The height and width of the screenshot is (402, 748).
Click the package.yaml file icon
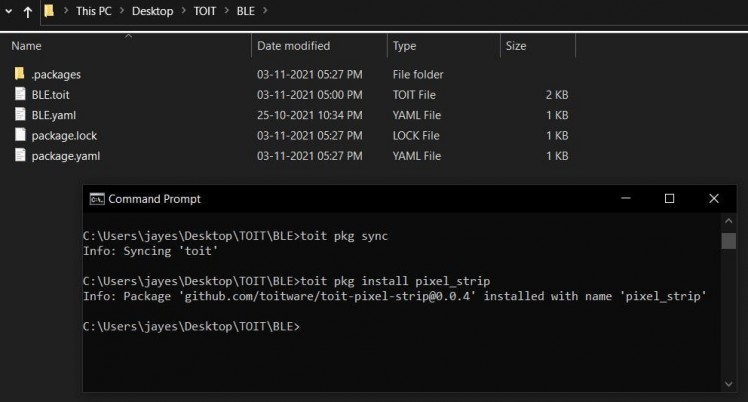point(19,156)
